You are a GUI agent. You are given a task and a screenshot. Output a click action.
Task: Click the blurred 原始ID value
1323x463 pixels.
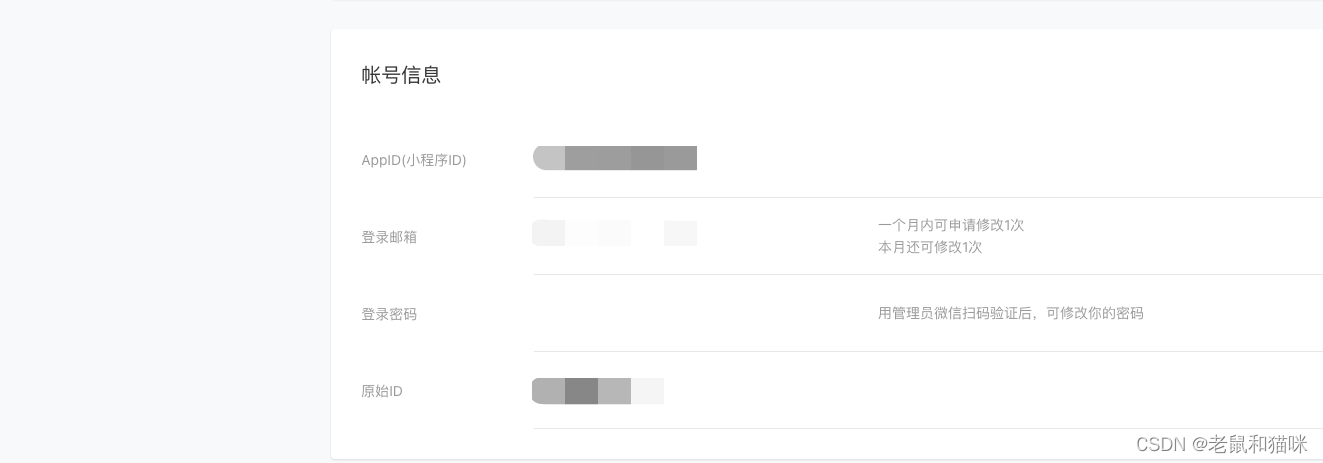(x=598, y=391)
